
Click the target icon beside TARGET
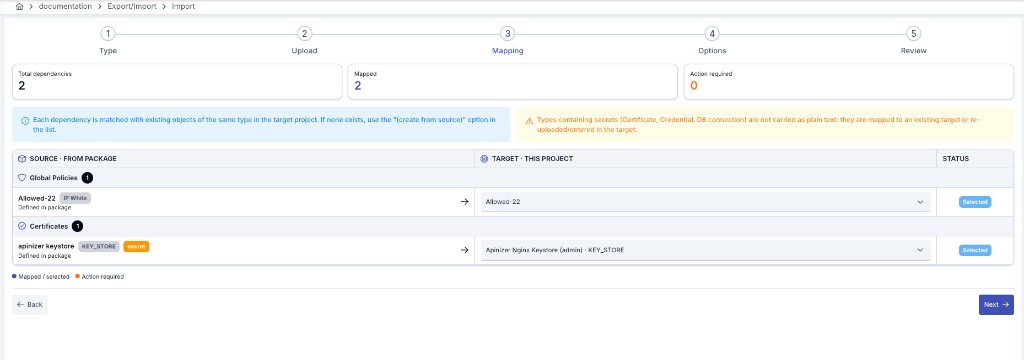tap(484, 159)
